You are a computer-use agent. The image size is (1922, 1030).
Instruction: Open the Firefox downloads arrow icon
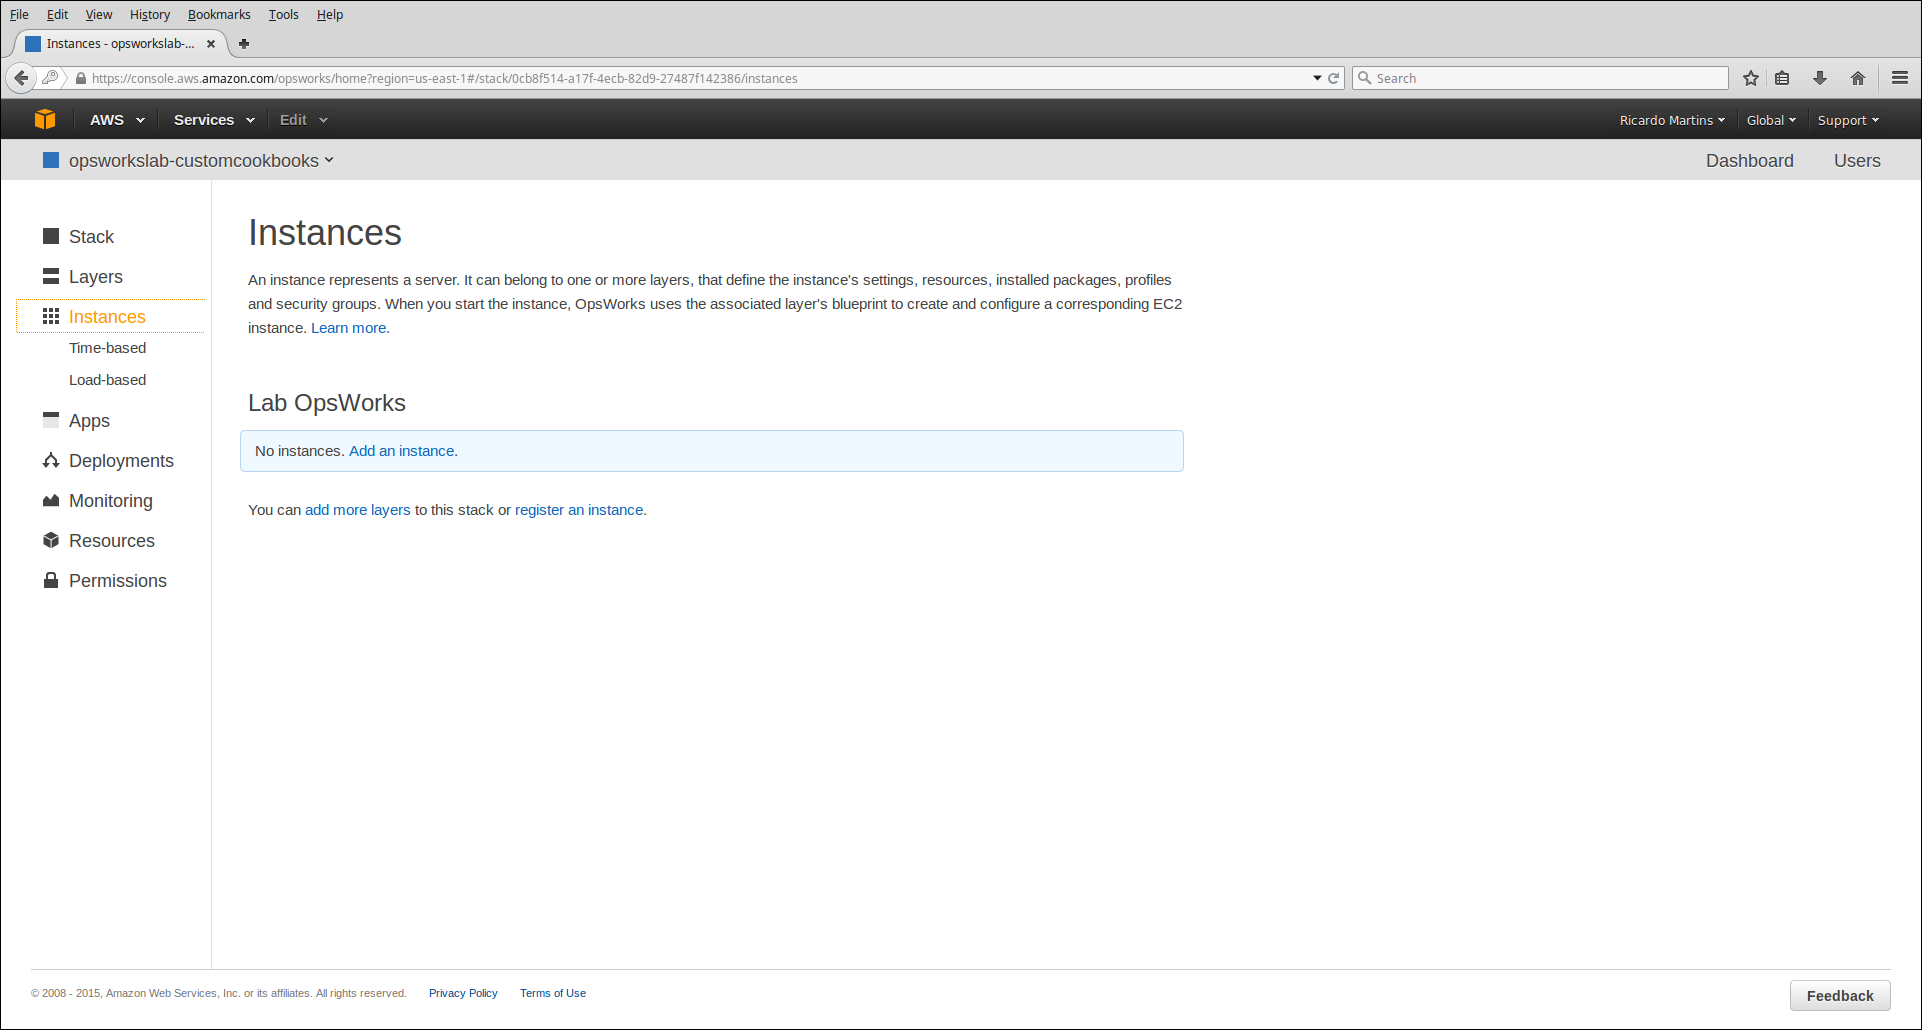(x=1820, y=78)
